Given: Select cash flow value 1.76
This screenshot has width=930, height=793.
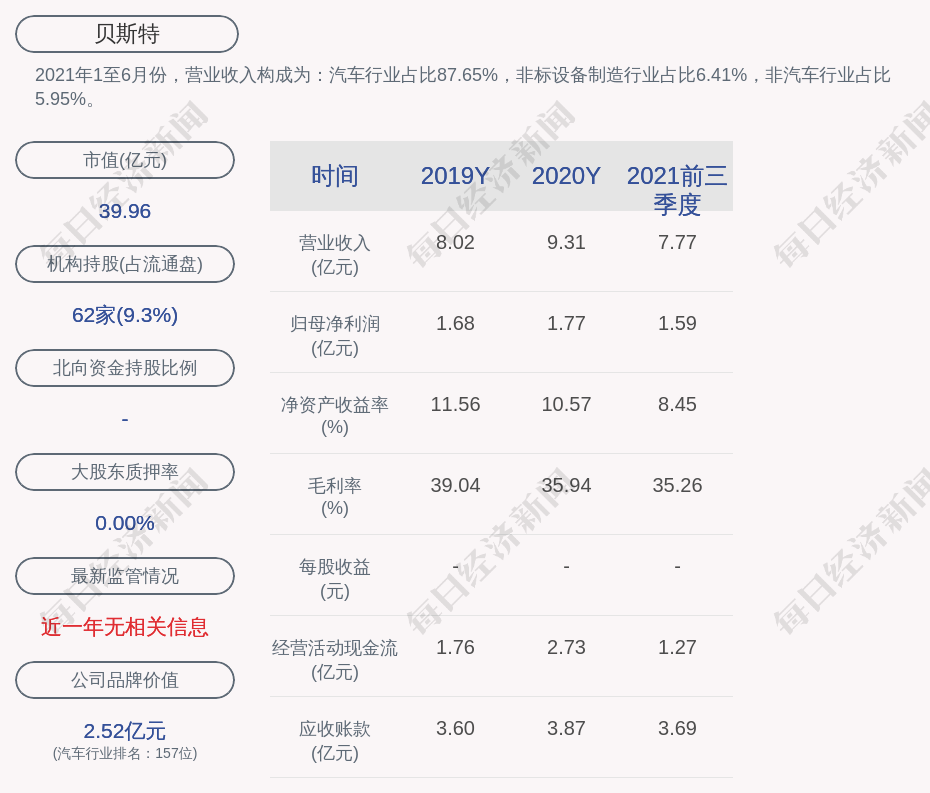Looking at the screenshot, I should coord(455,647).
